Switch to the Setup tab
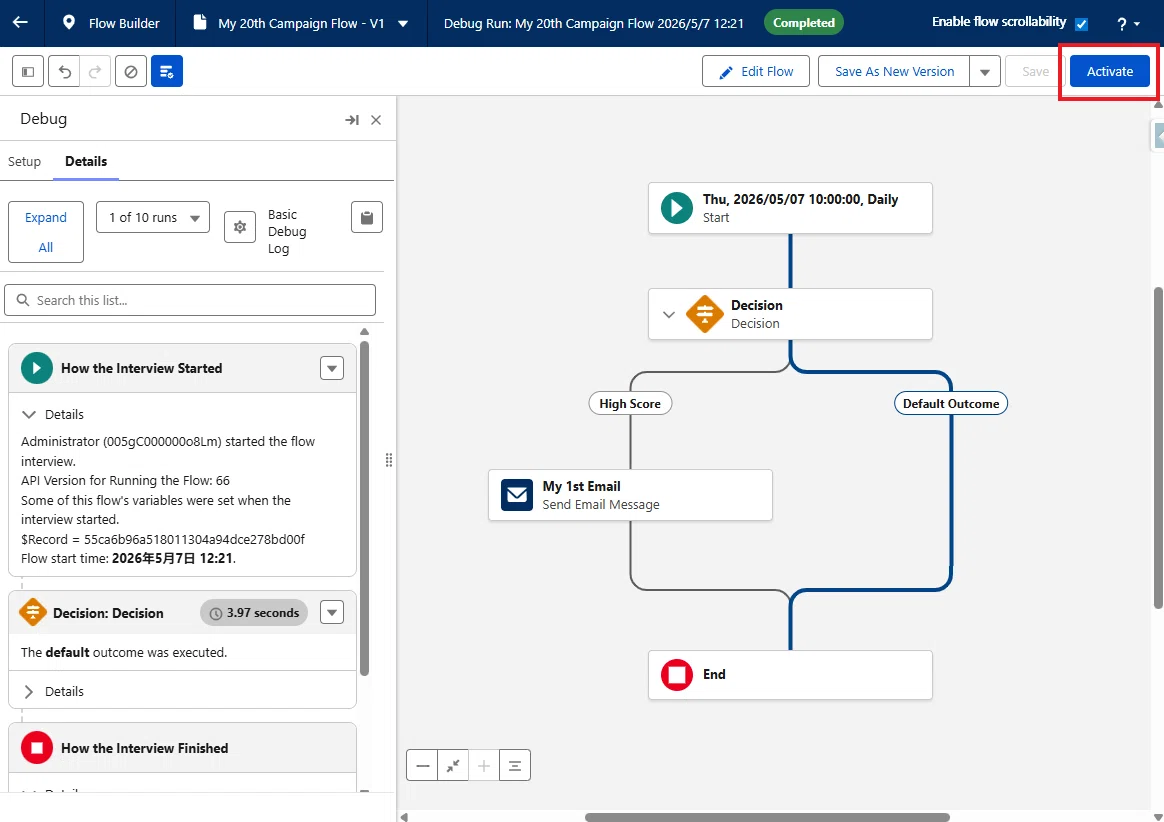The image size is (1164, 822). (24, 161)
